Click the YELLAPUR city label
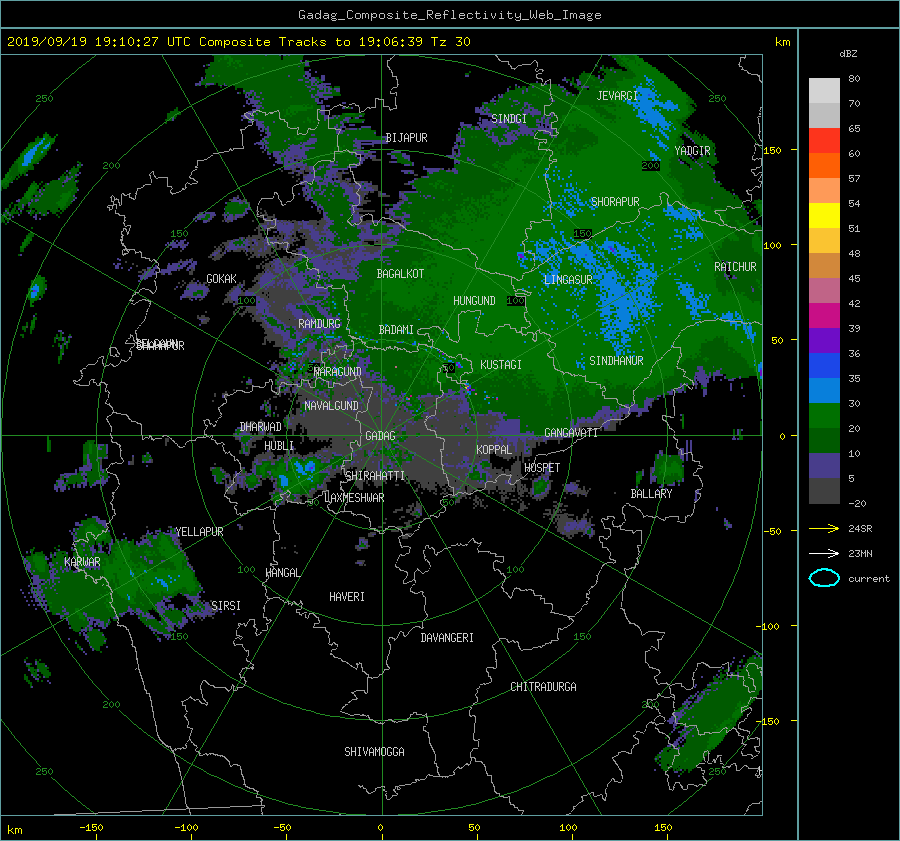900x841 pixels. coord(199,532)
